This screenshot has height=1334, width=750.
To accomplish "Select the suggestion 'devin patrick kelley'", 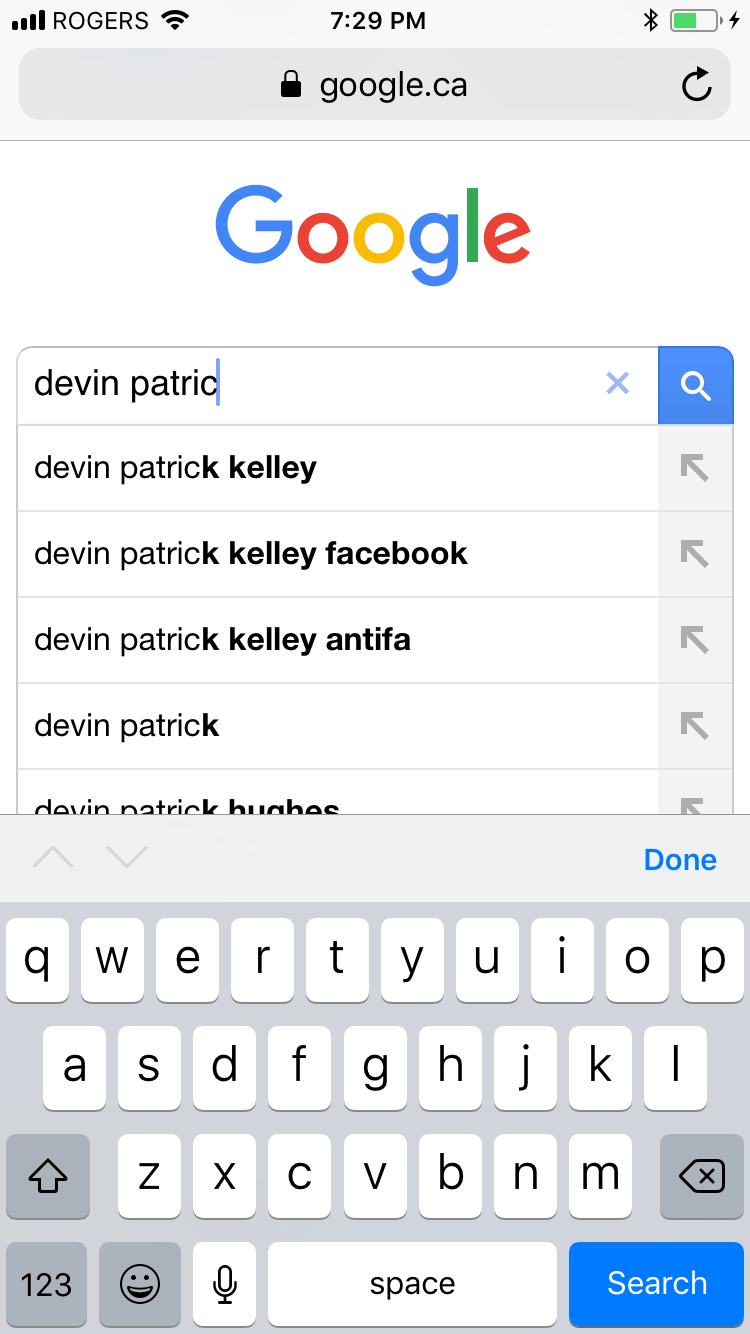I will 300,467.
